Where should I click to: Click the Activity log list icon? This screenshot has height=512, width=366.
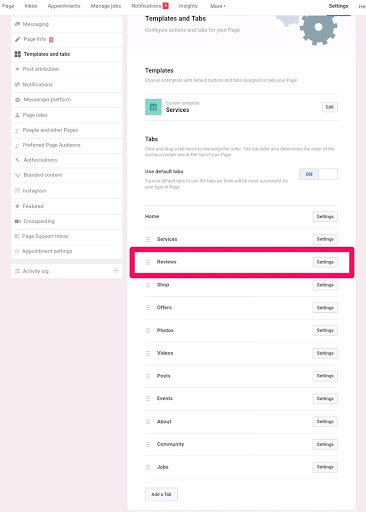tap(17, 271)
